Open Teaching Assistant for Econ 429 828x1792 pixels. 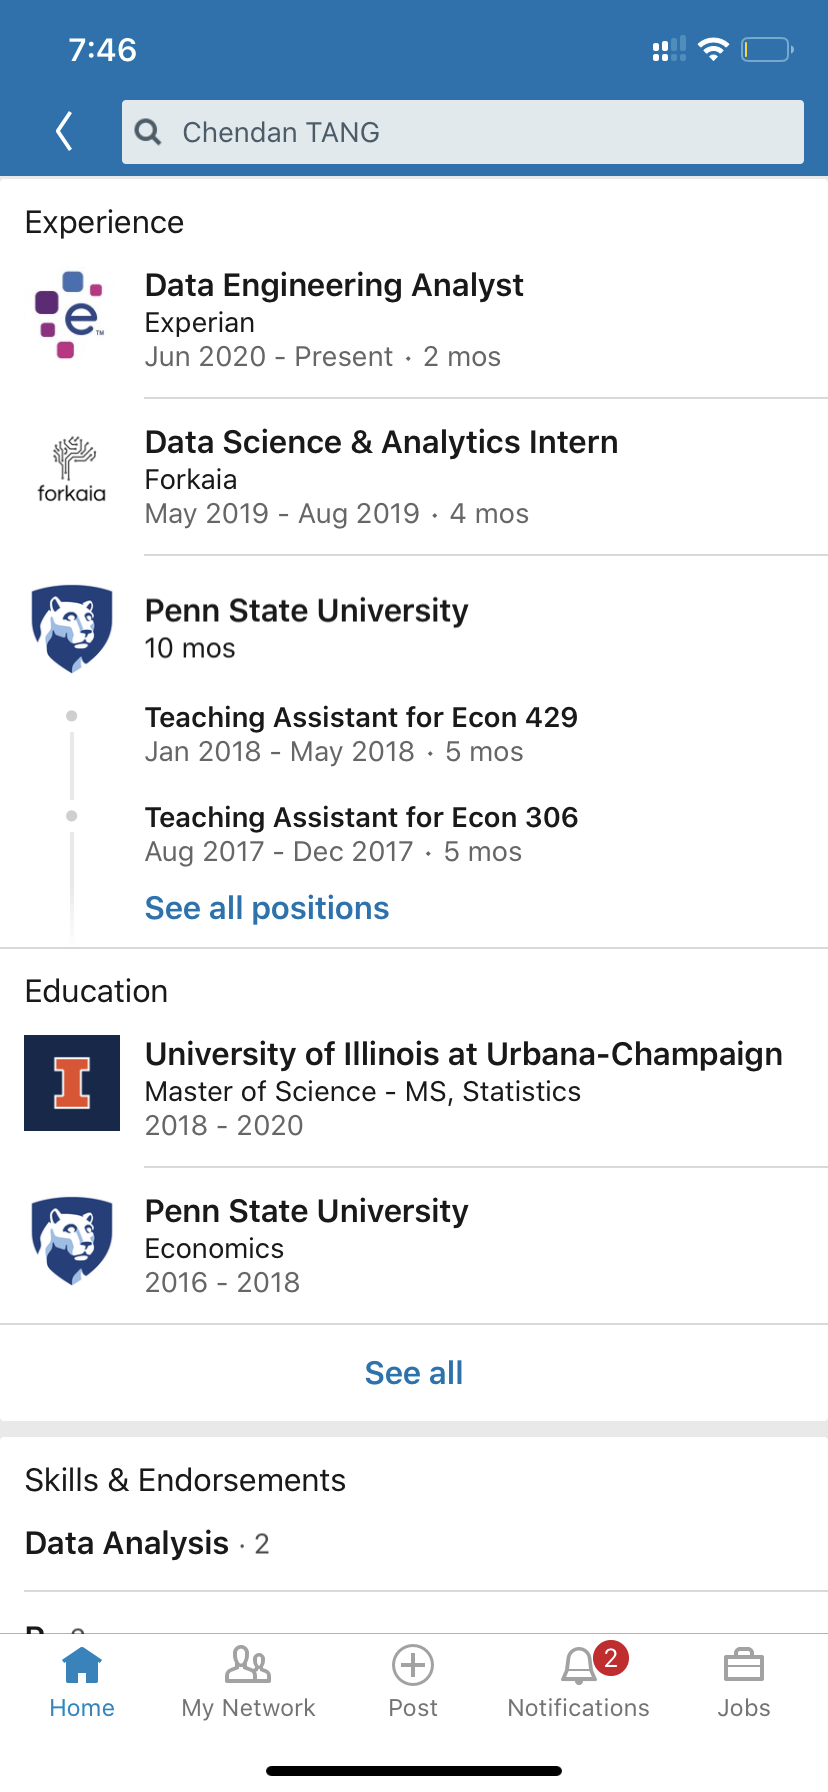pyautogui.click(x=361, y=718)
